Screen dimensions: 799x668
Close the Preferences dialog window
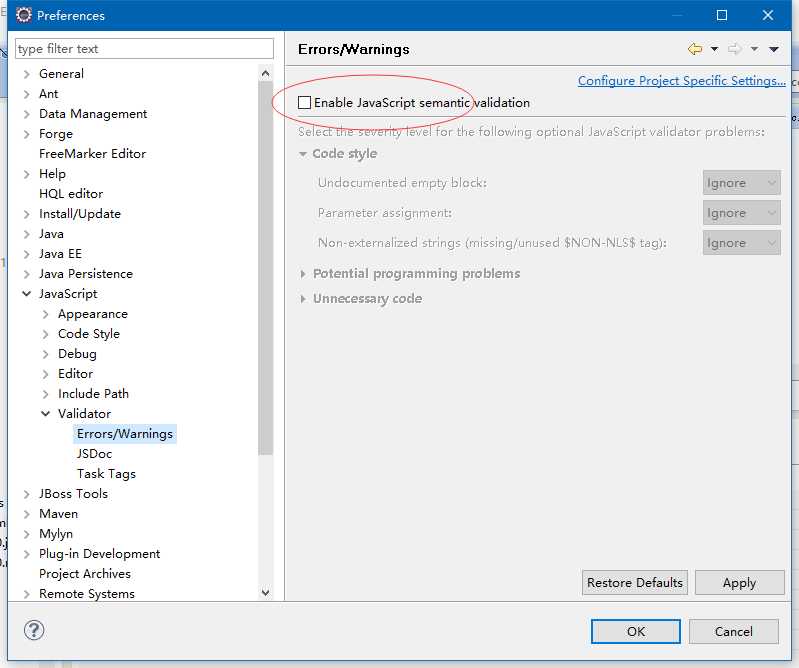768,15
